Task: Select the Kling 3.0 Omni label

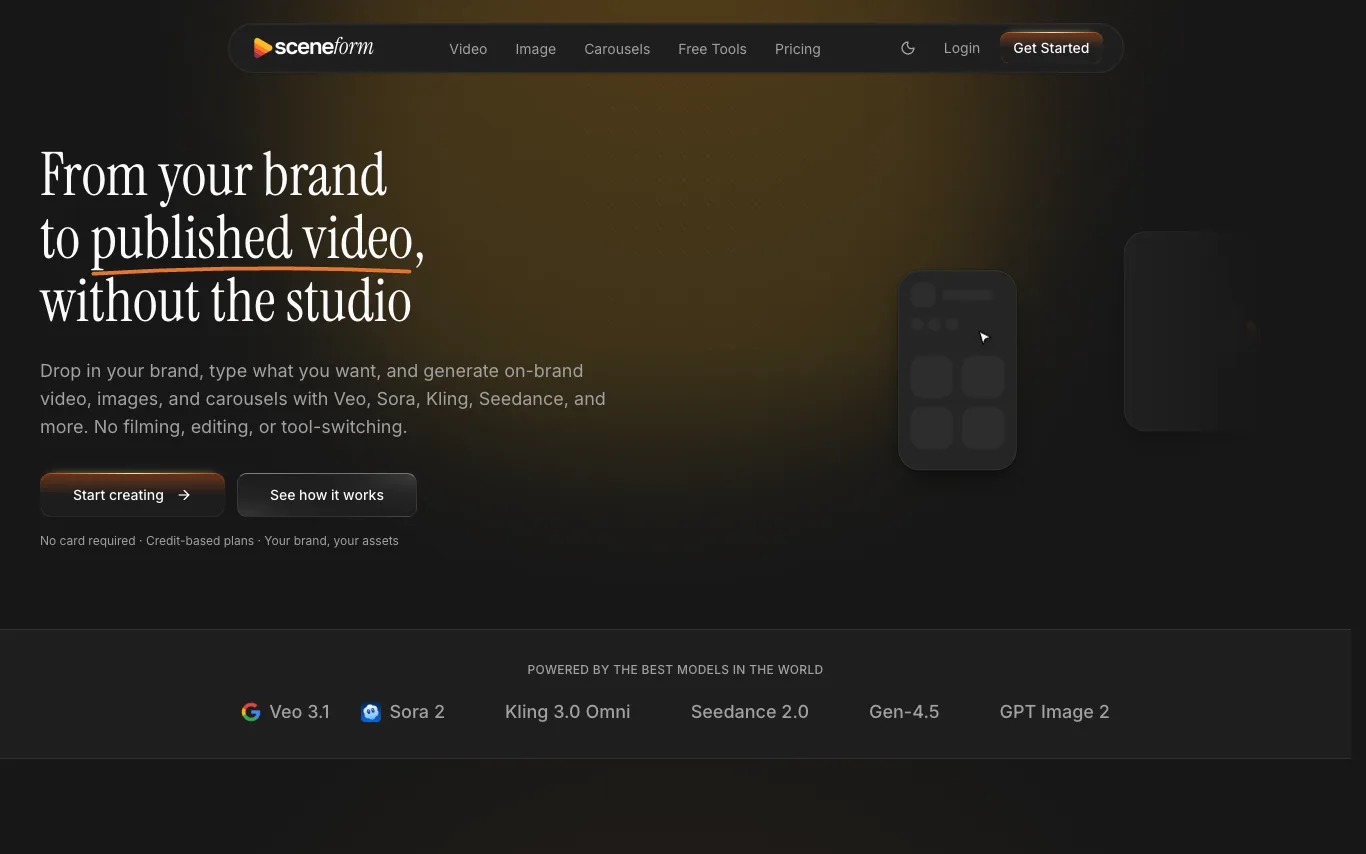Action: pyautogui.click(x=568, y=712)
